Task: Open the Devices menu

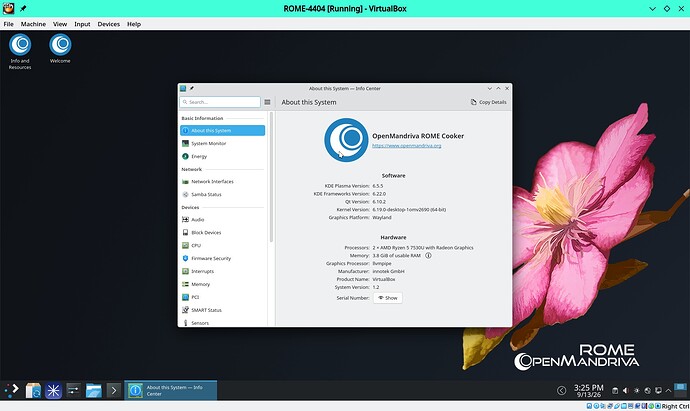Action: [109, 24]
